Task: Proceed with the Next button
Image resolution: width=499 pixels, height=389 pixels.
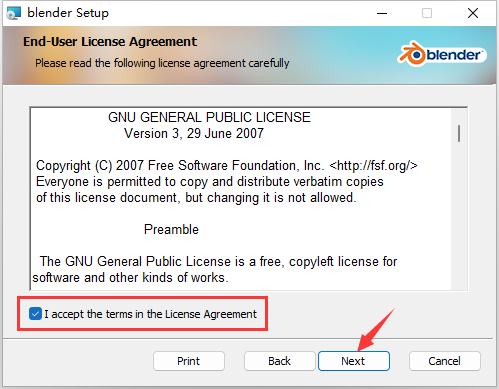Action: (x=354, y=361)
